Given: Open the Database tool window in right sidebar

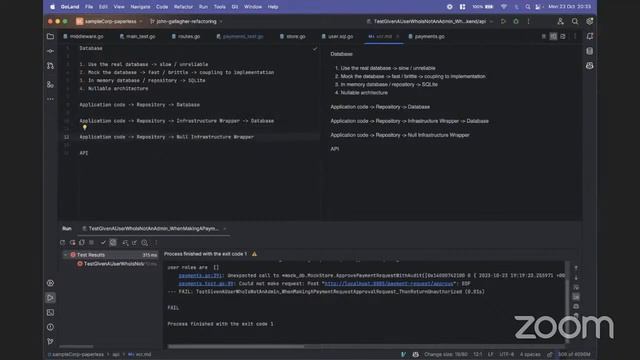Looking at the screenshot, I should point(590,51).
